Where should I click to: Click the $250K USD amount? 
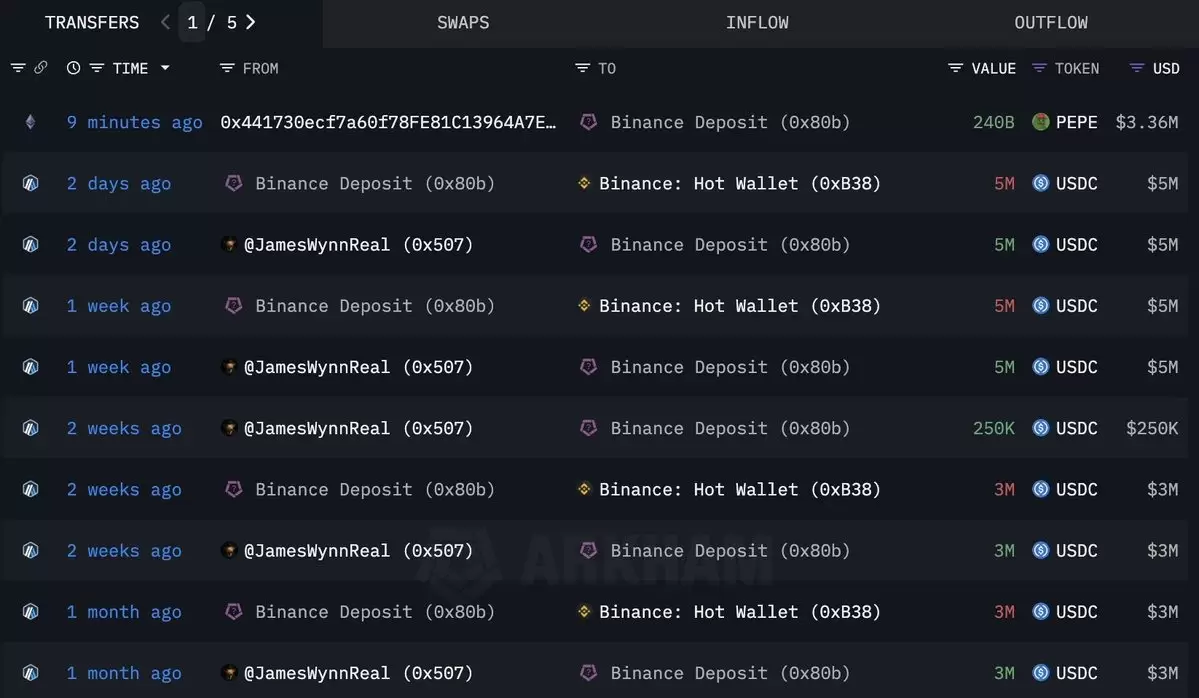[x=1152, y=428]
